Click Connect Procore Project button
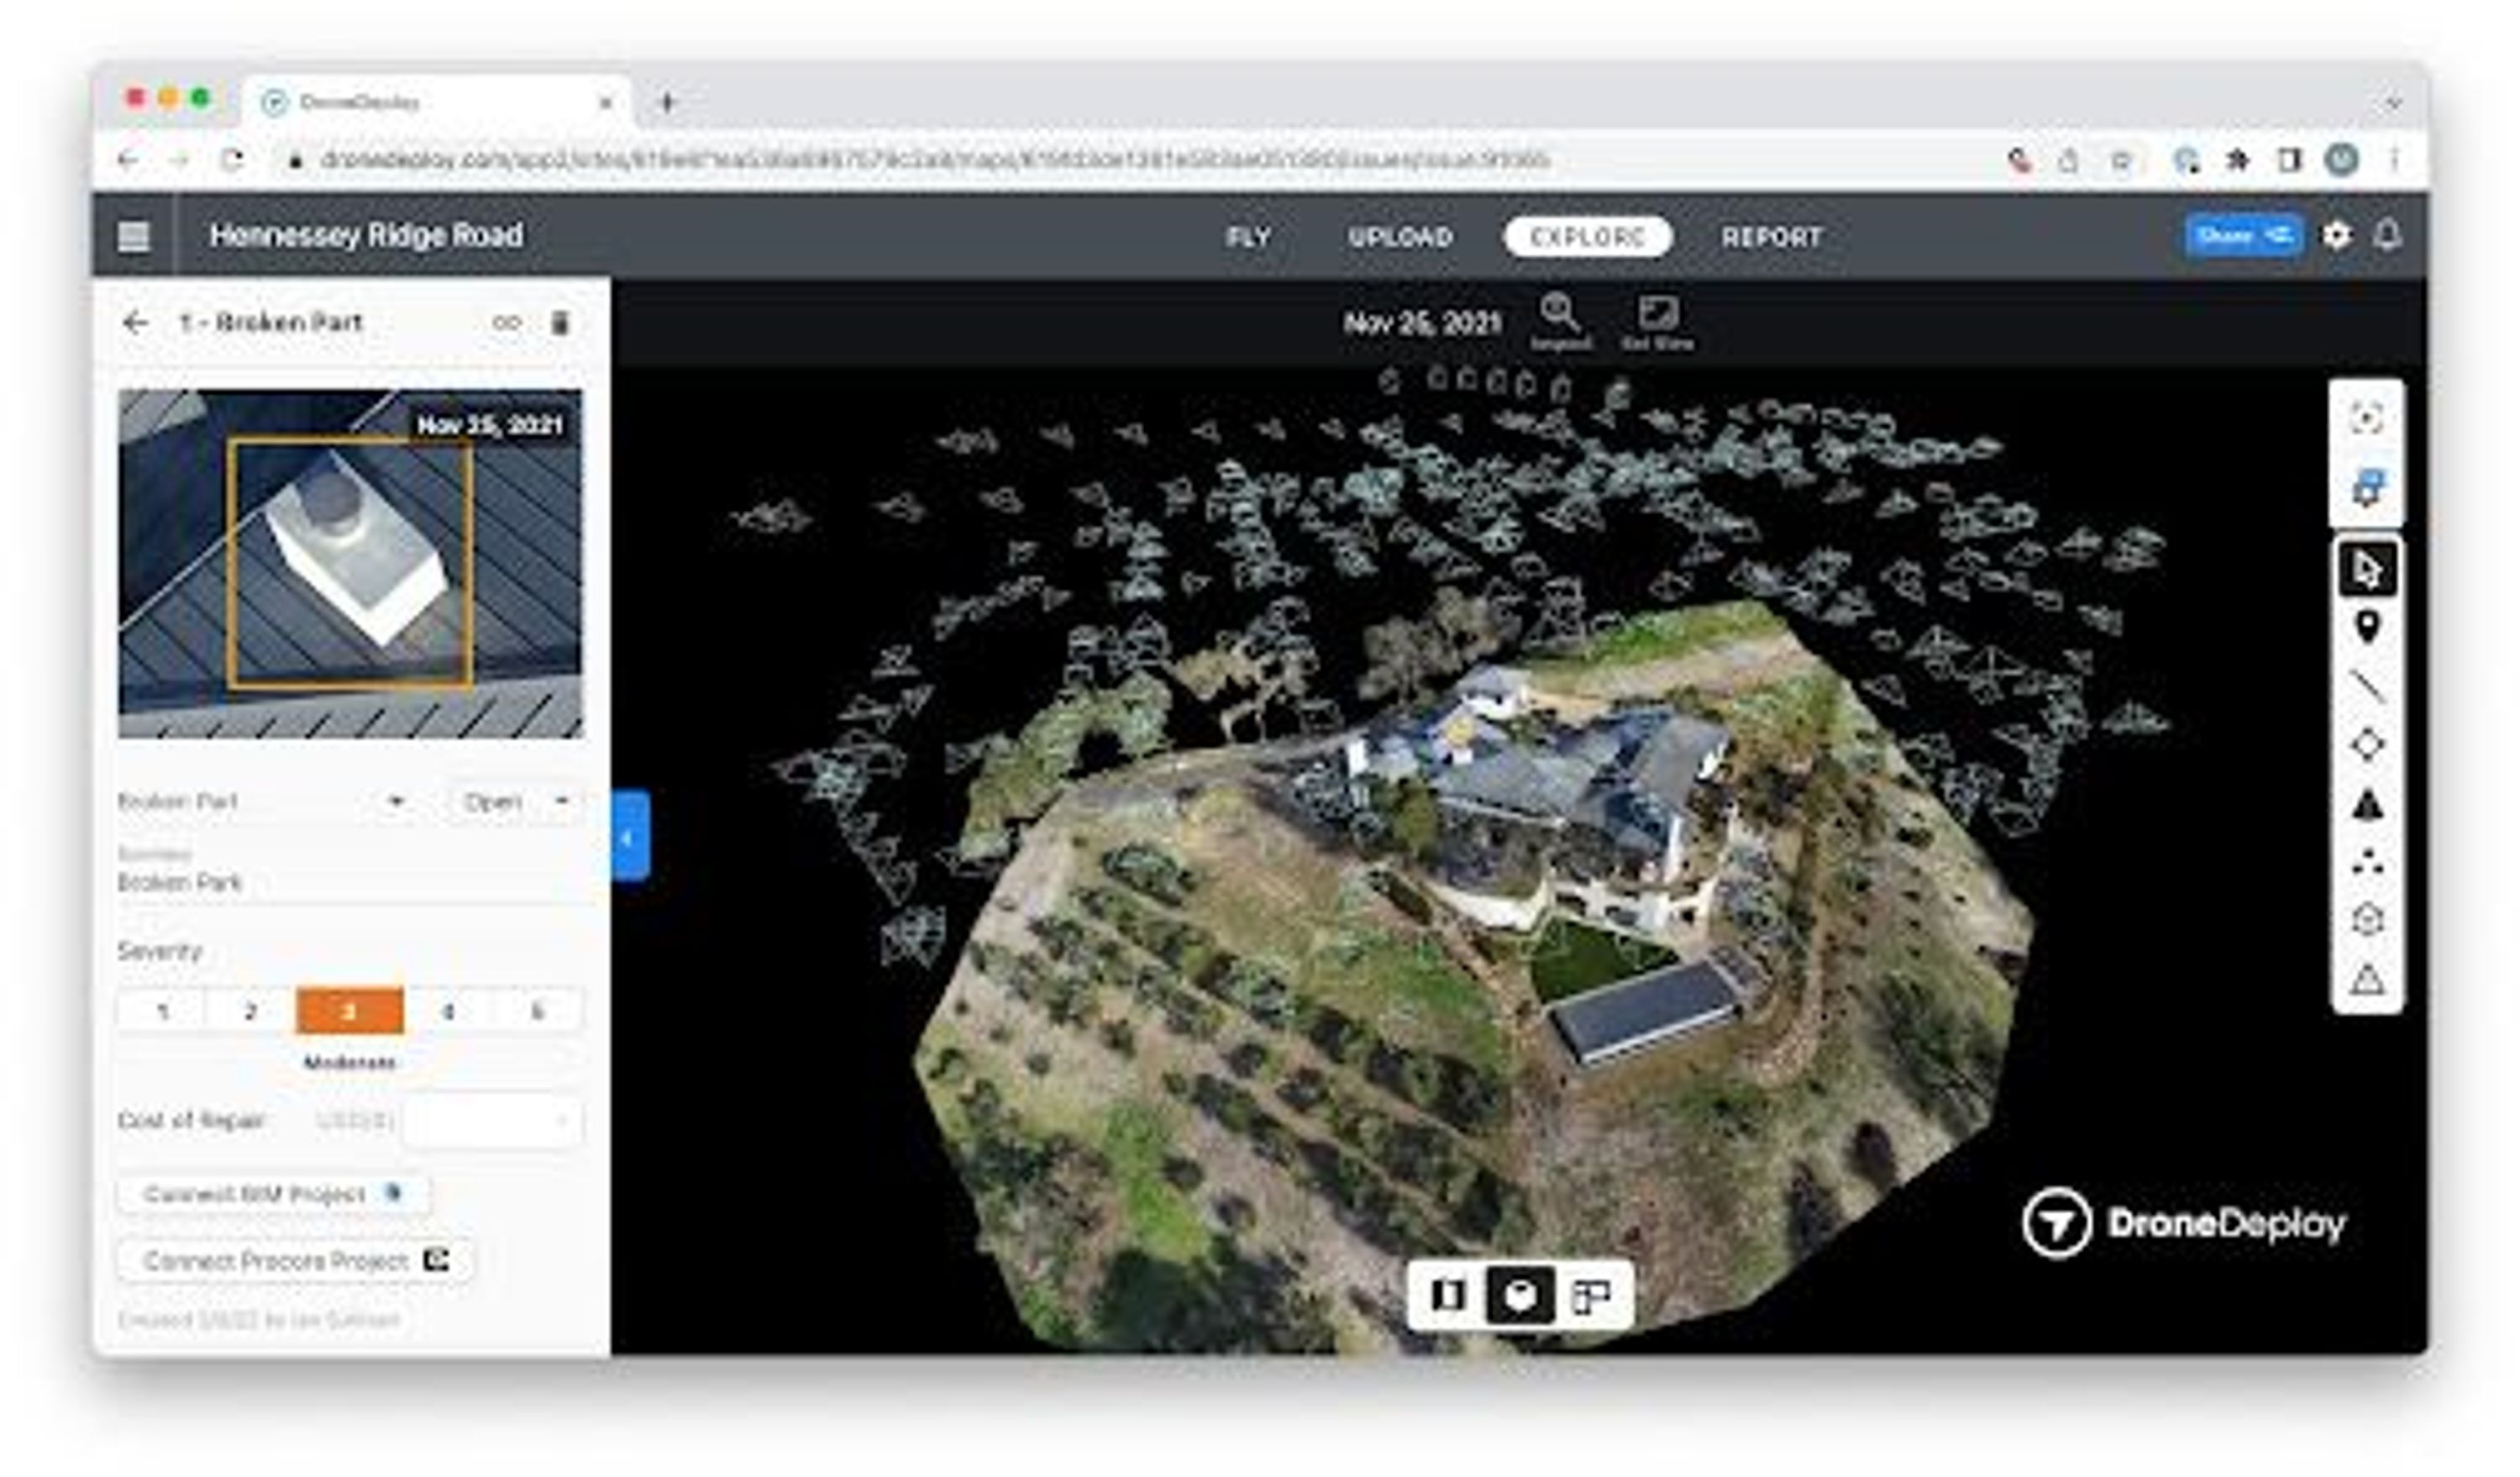 coord(295,1260)
